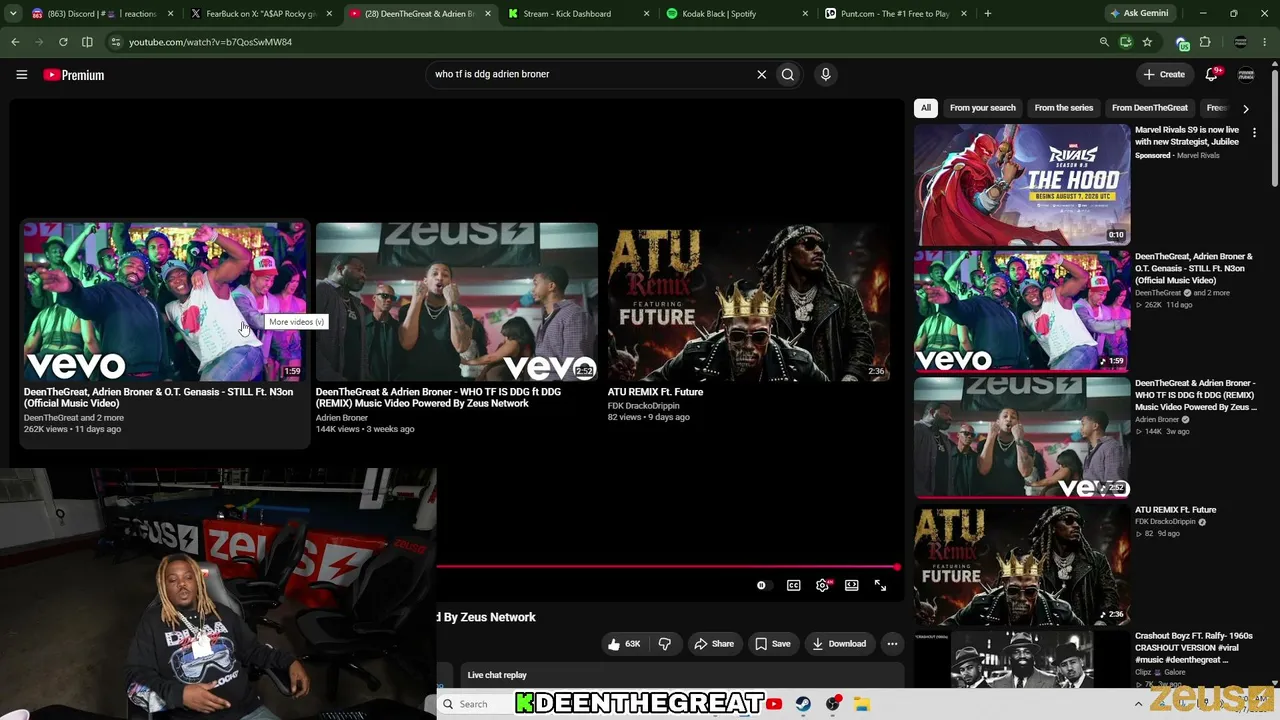Like the video
Viewport: 1280px width, 720px height.
[624, 644]
